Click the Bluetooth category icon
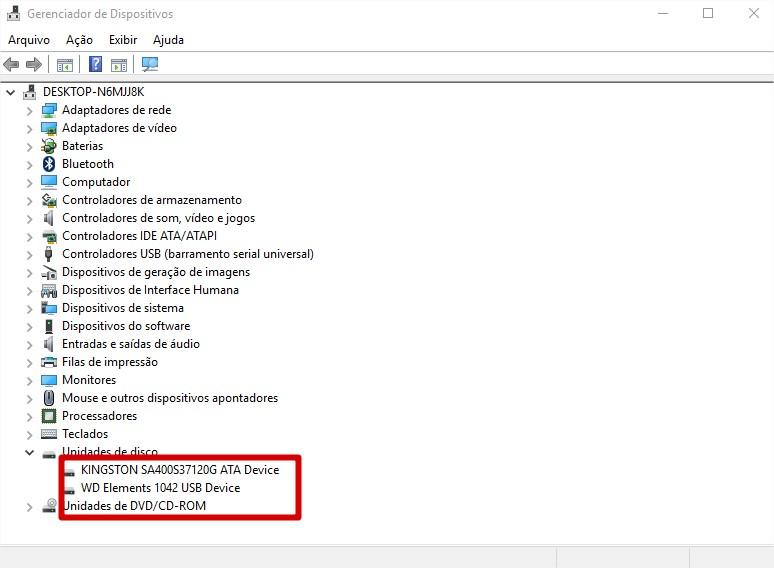774x568 pixels. (49, 164)
